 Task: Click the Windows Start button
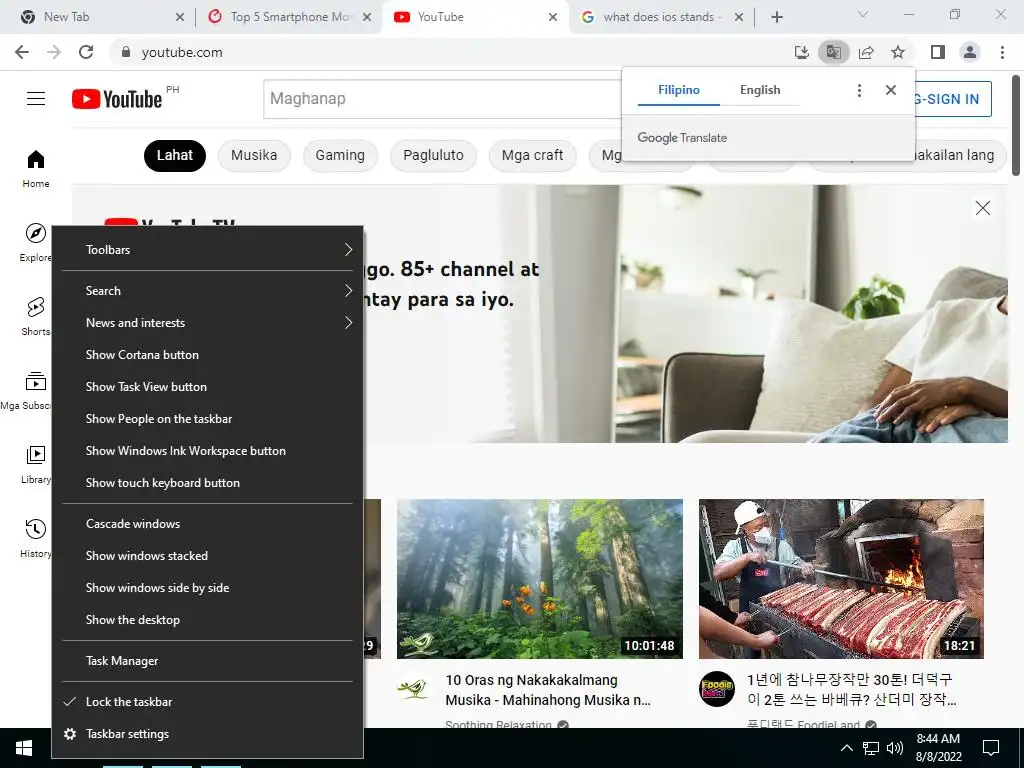24,748
